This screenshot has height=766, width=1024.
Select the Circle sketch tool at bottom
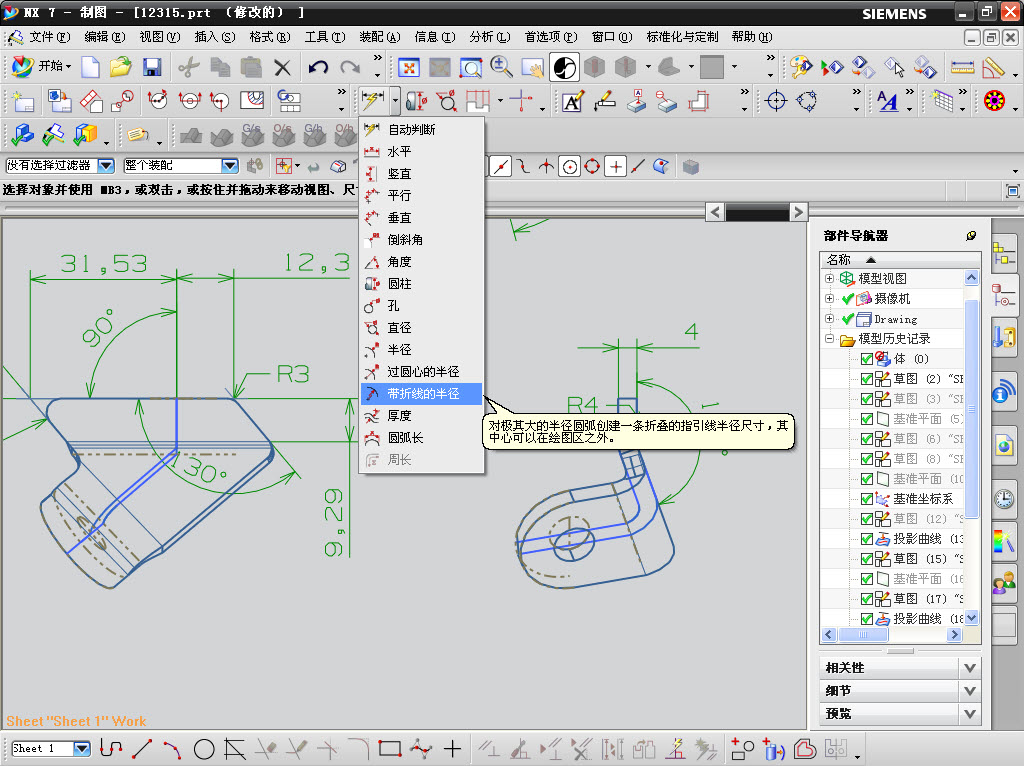pos(204,748)
